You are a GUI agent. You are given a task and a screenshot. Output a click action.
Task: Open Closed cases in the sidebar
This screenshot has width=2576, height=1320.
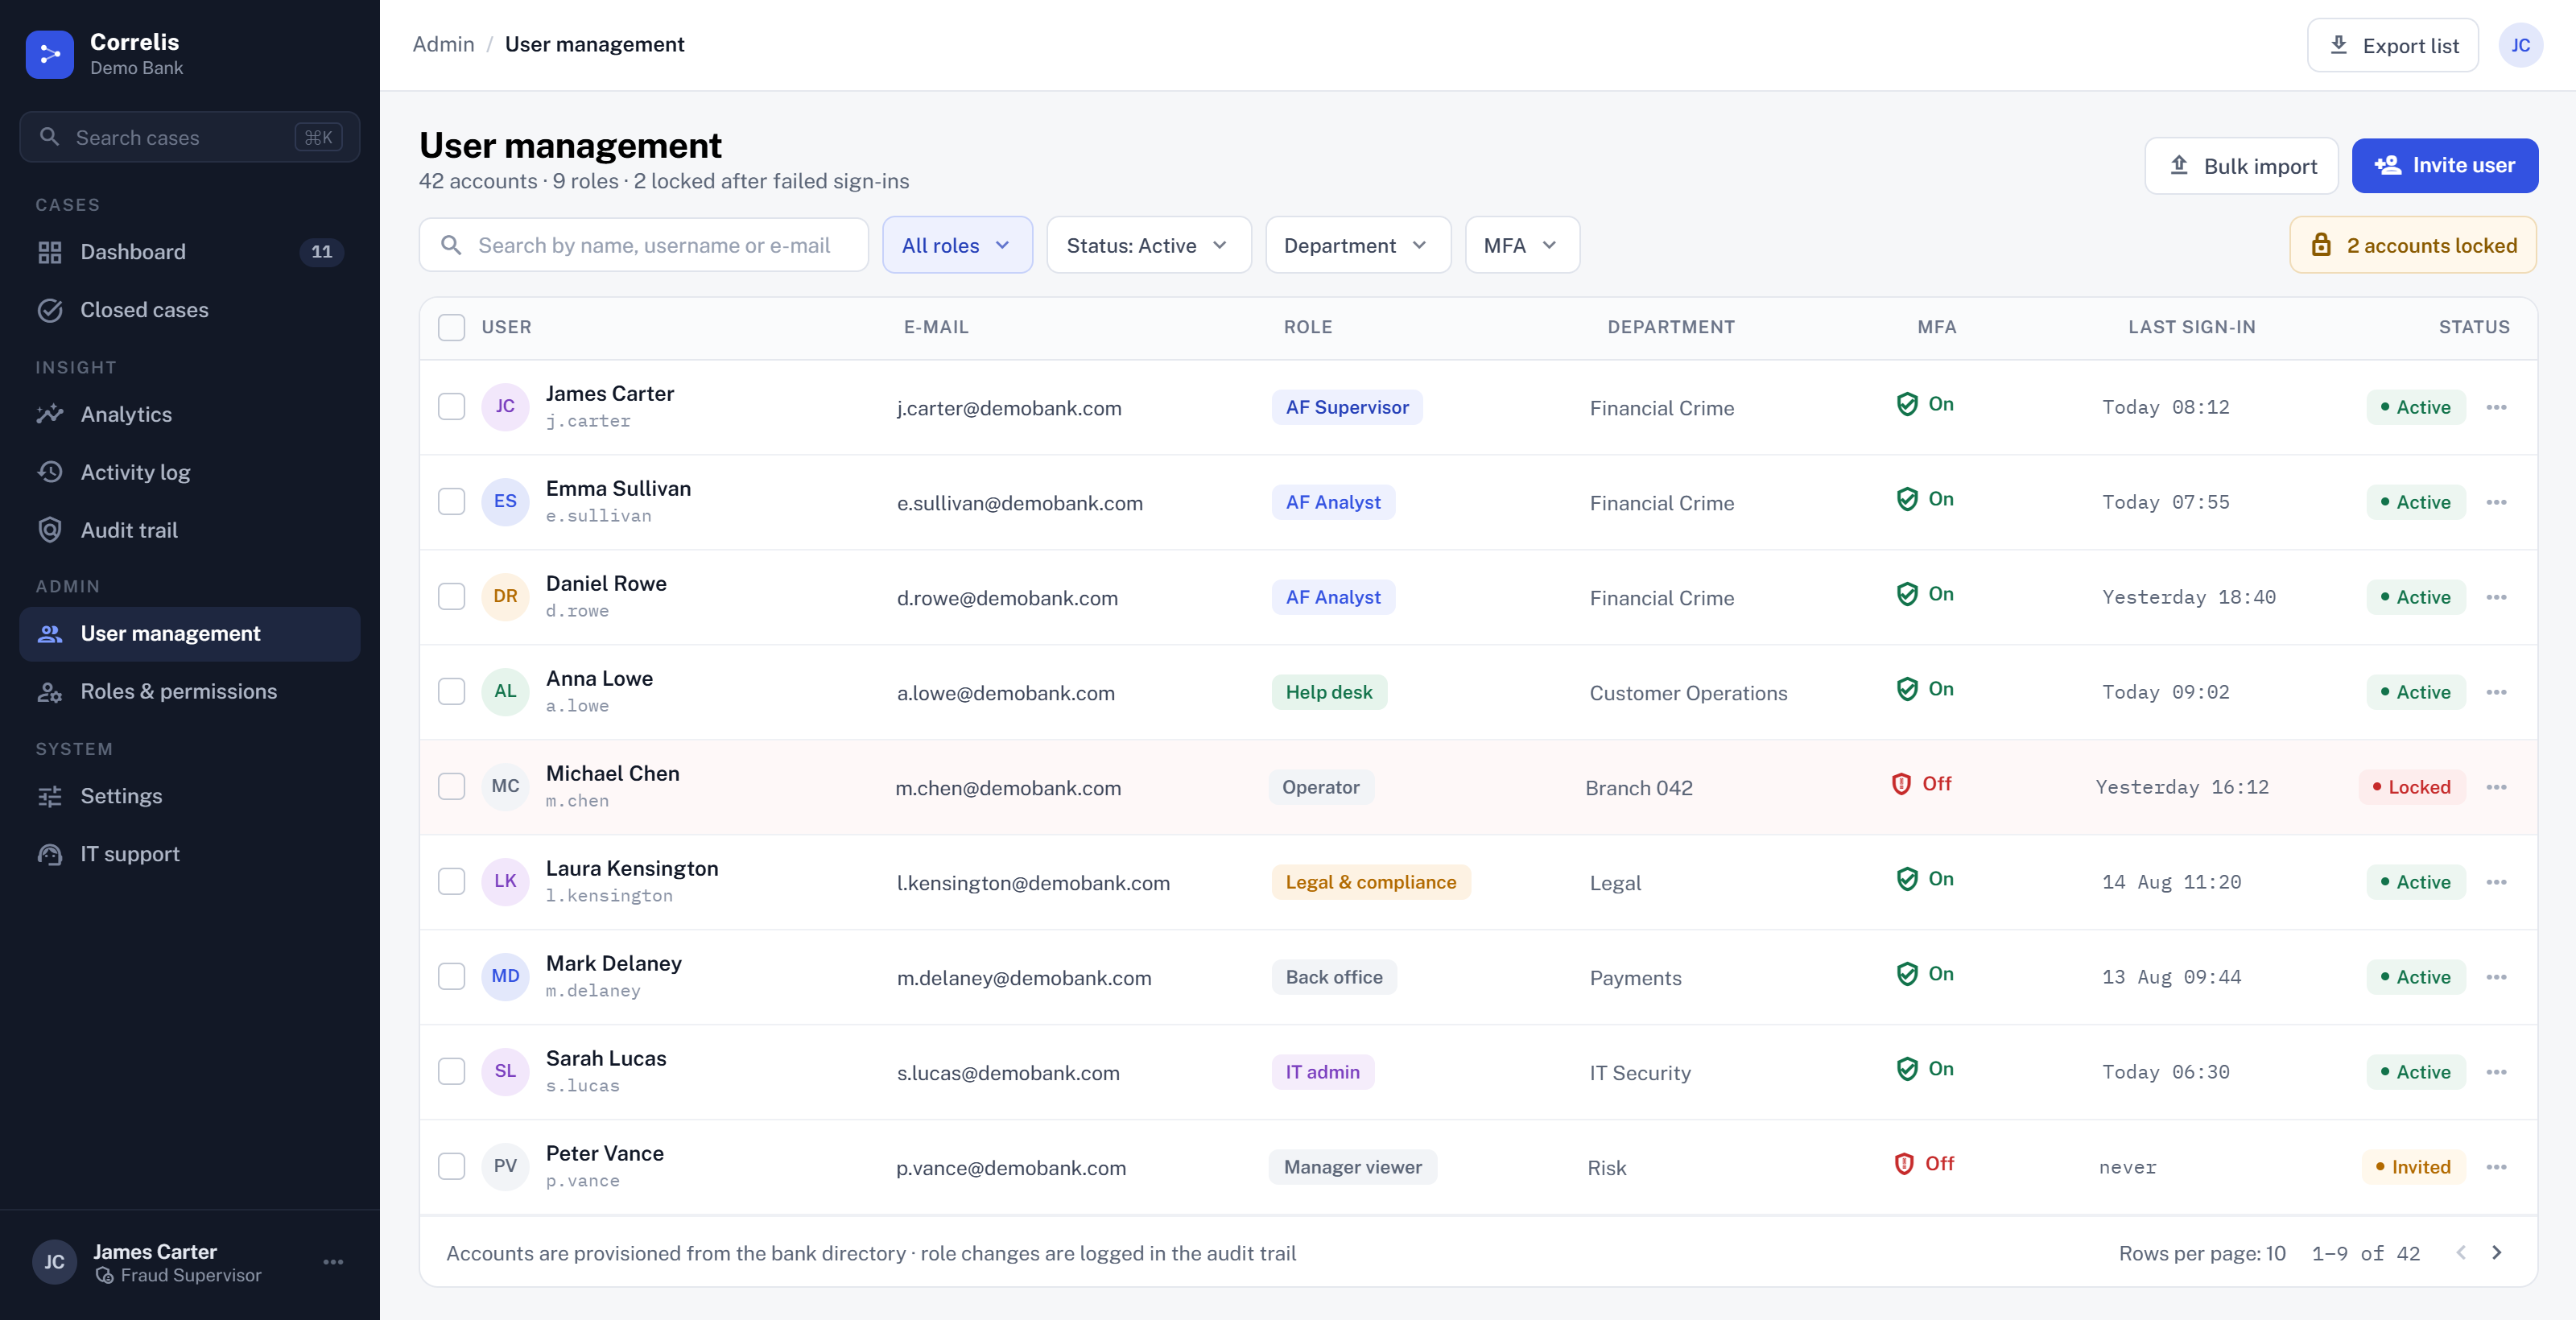coord(190,310)
